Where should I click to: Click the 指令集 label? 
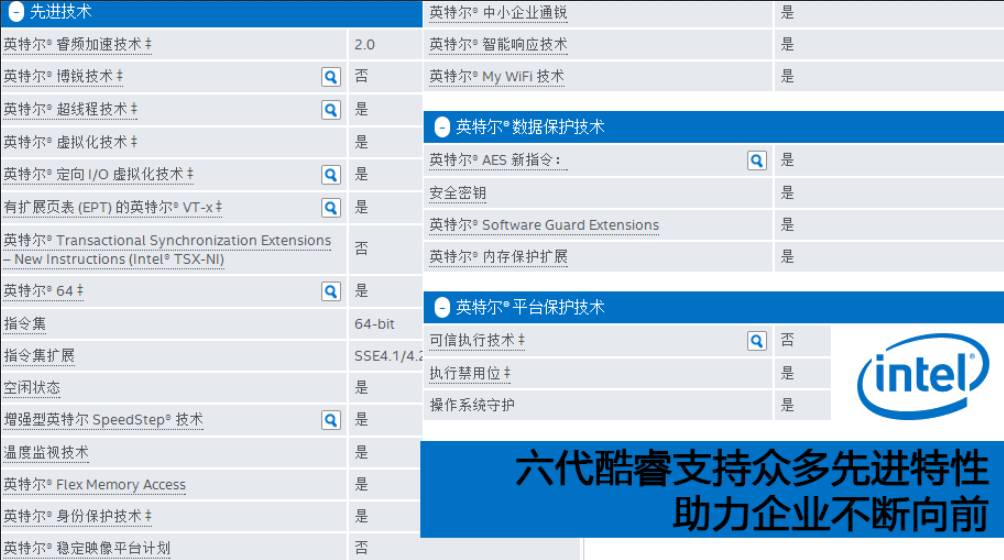click(25, 323)
